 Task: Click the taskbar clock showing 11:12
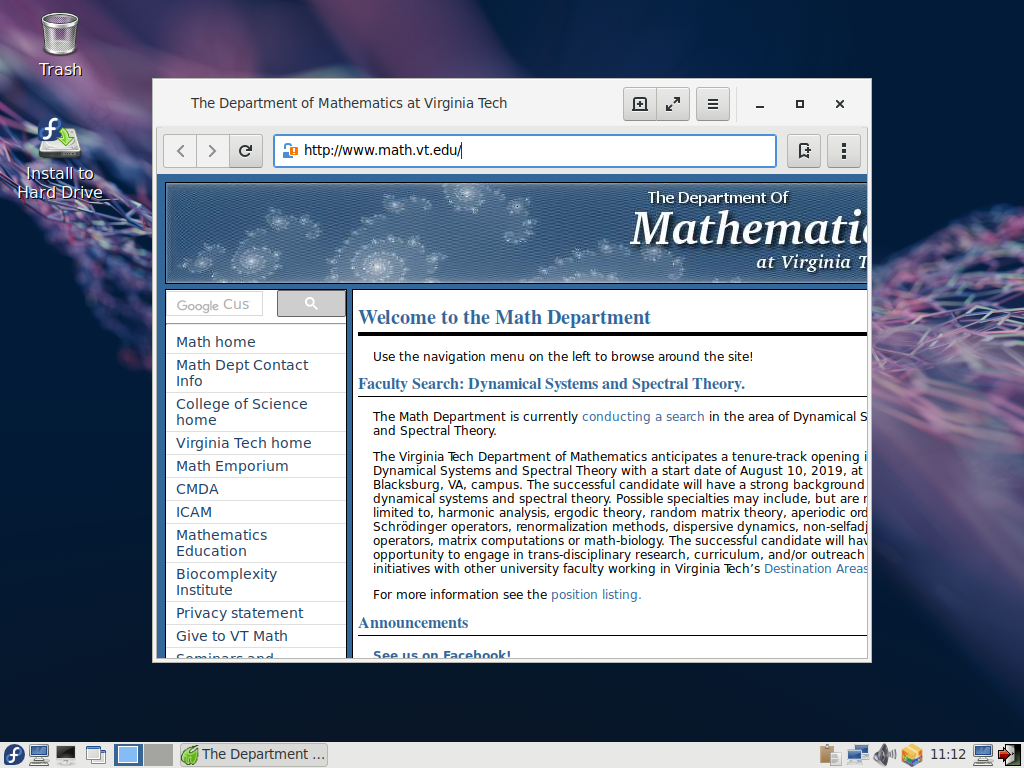tap(948, 755)
